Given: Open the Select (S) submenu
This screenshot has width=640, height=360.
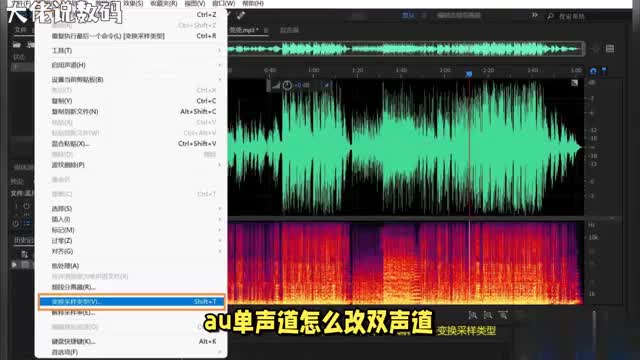Looking at the screenshot, I should [x=131, y=209].
